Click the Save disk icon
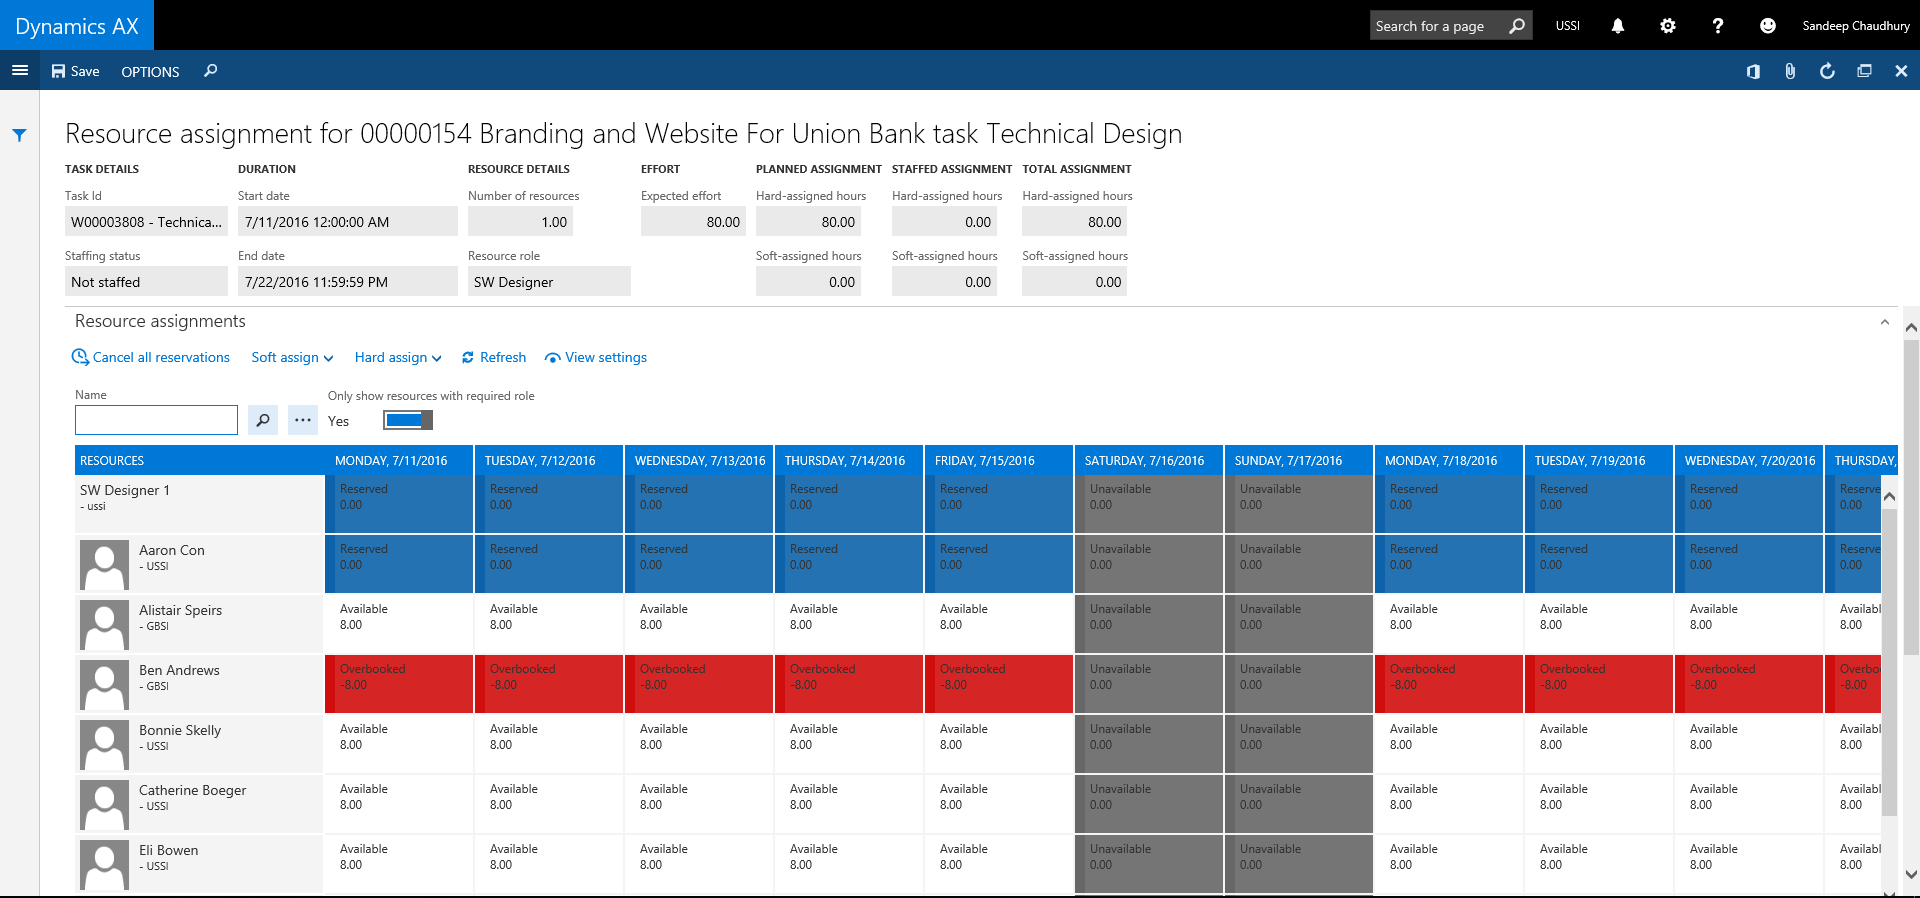Viewport: 1920px width, 898px height. click(x=58, y=71)
